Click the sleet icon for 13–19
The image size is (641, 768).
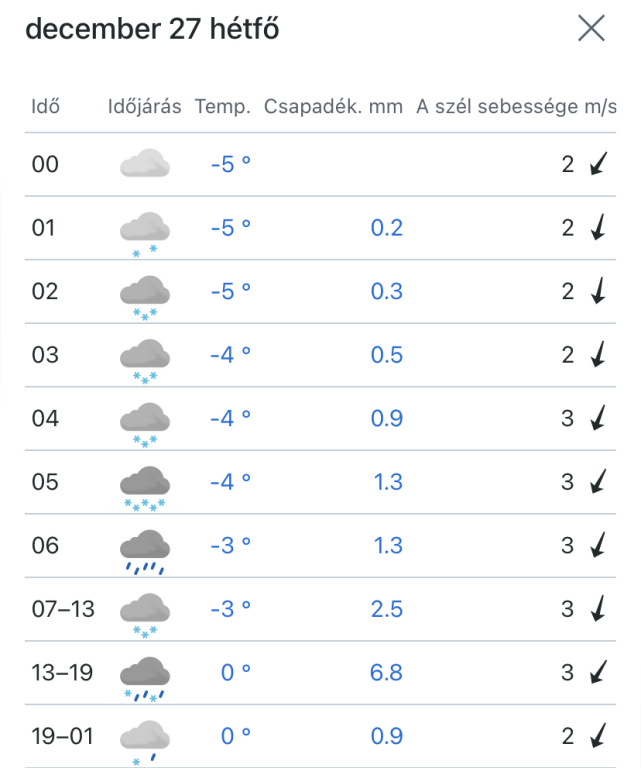[145, 677]
